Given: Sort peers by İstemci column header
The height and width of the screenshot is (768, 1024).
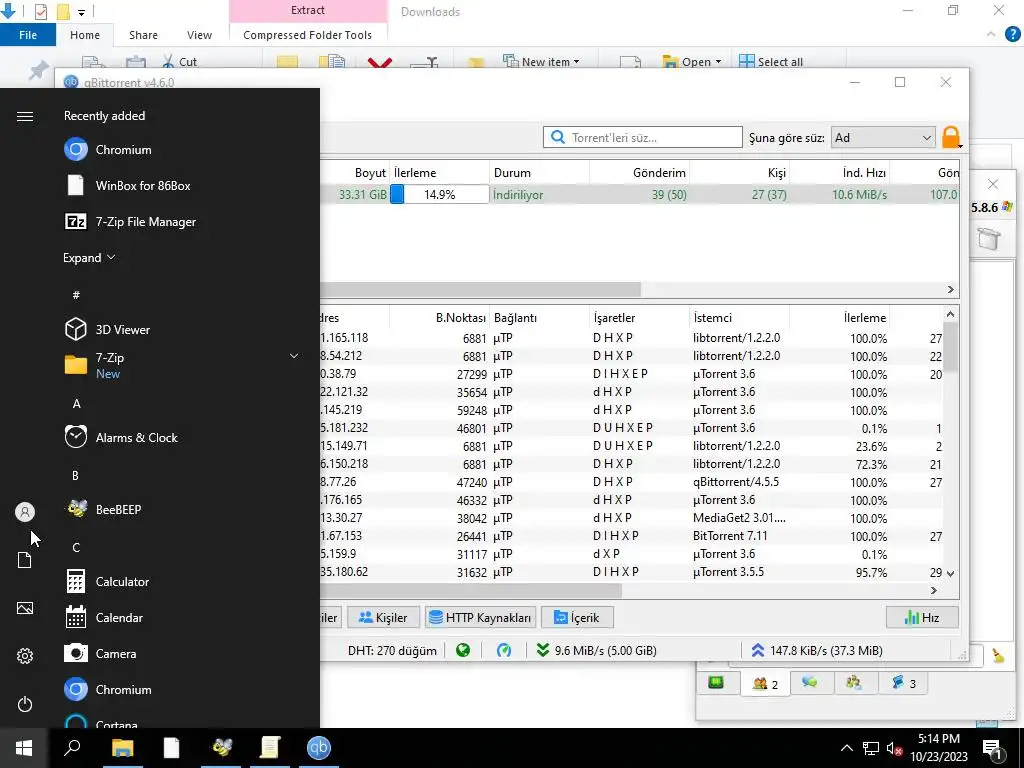Looking at the screenshot, I should click(739, 317).
